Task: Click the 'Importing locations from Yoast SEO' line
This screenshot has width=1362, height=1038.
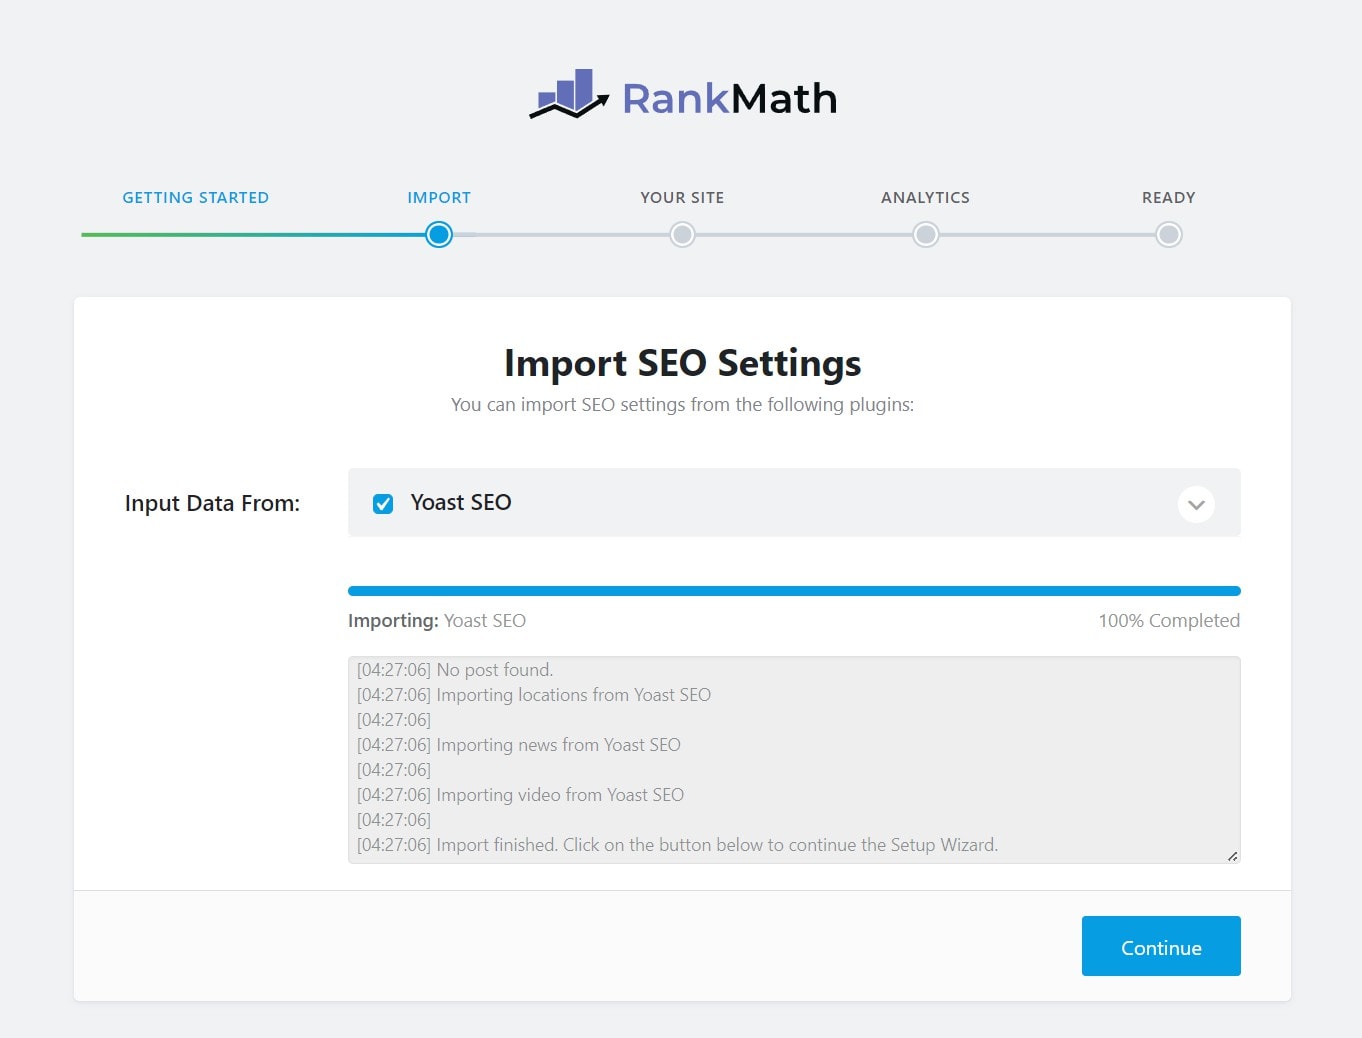Action: pos(534,695)
